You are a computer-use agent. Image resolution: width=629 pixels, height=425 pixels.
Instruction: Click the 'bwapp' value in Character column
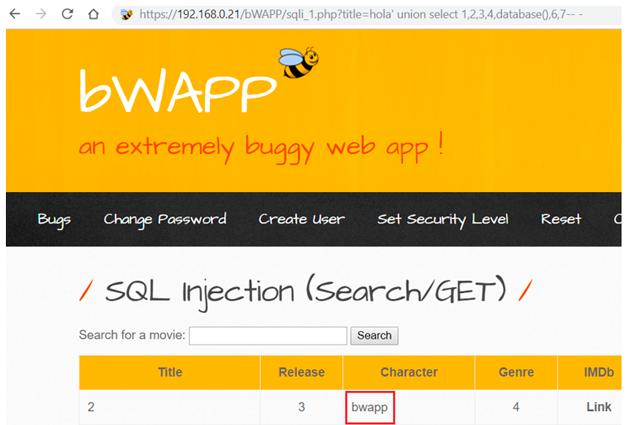click(369, 408)
